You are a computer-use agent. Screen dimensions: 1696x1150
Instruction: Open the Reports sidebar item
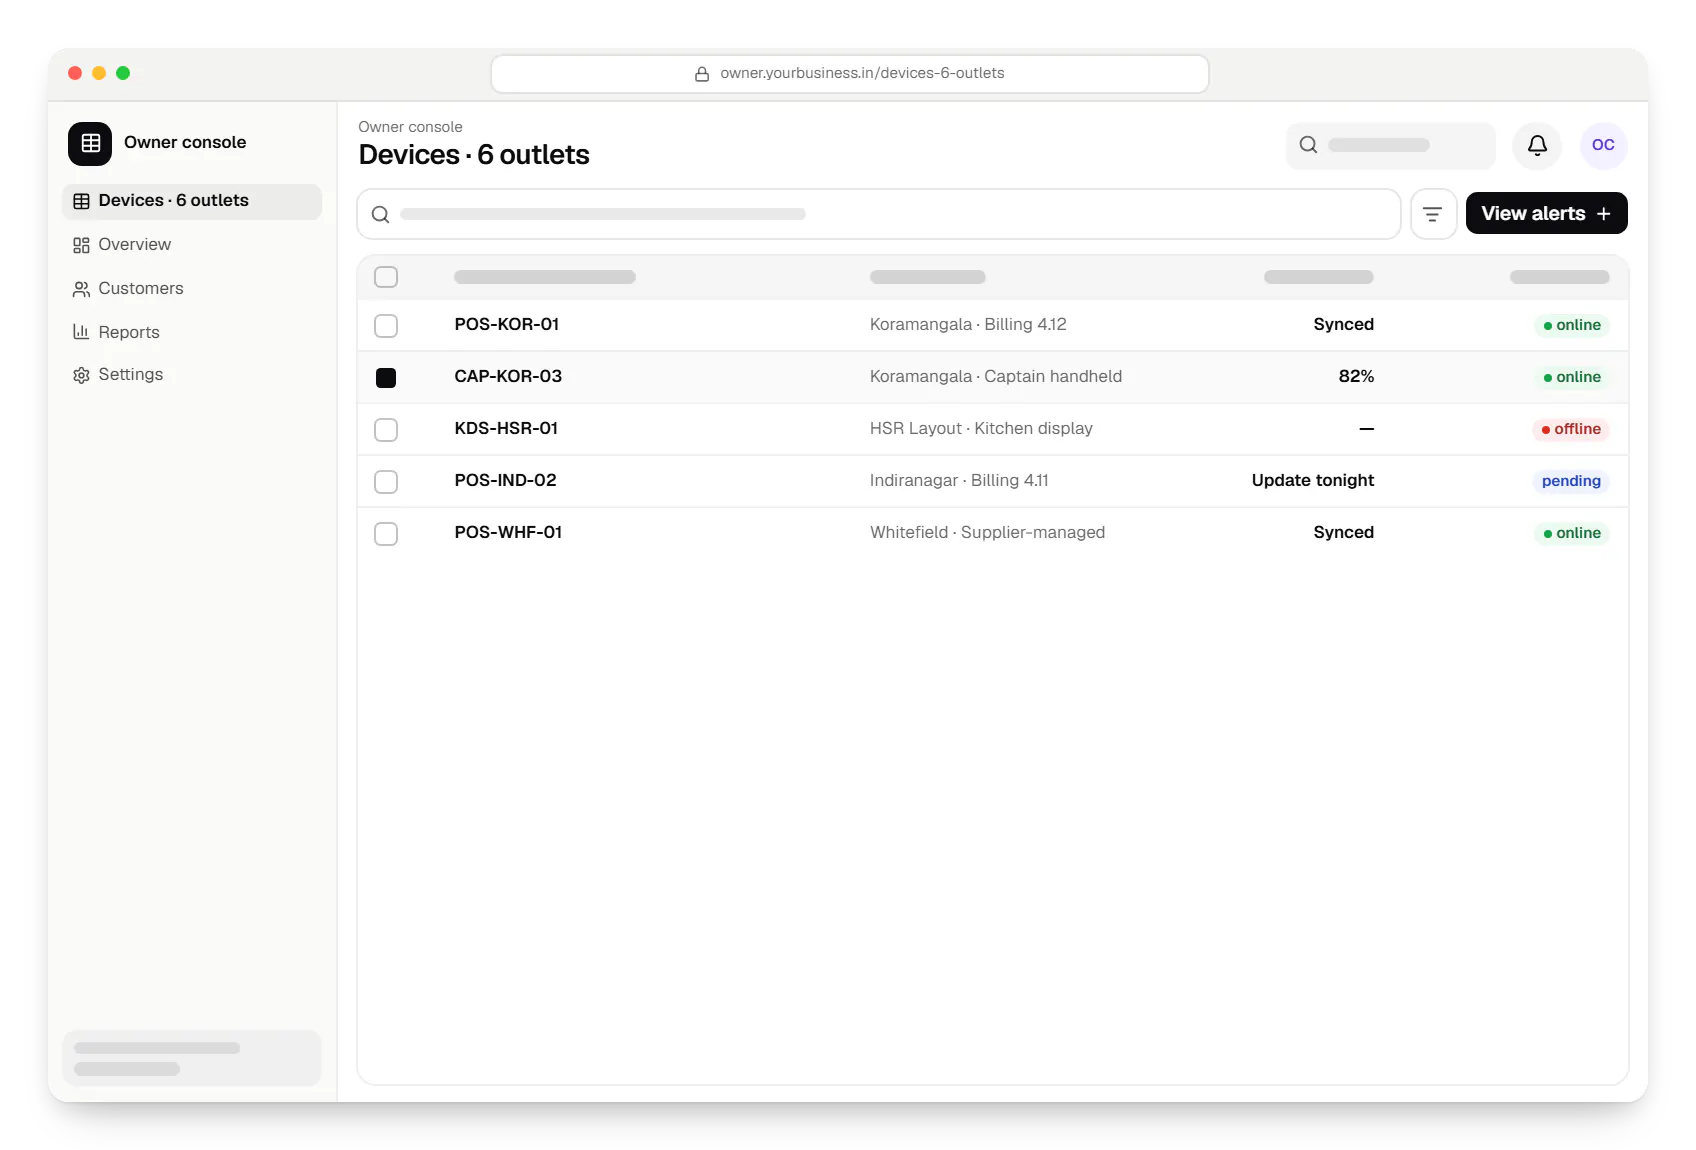click(x=192, y=333)
